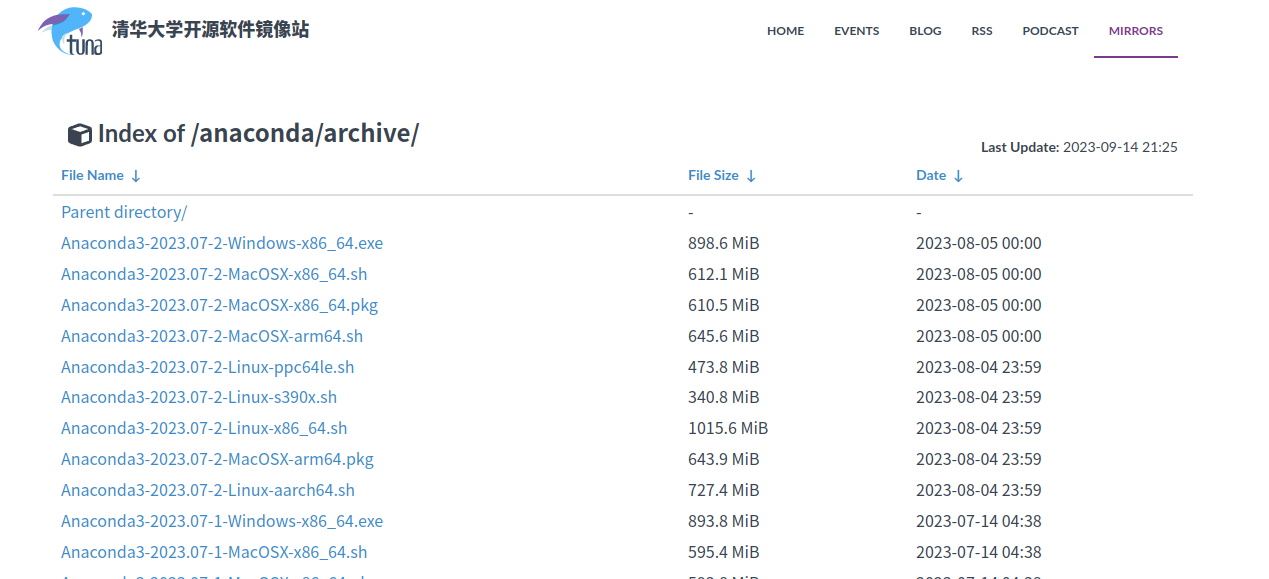
Task: Click the File Size column header
Action: 713,175
